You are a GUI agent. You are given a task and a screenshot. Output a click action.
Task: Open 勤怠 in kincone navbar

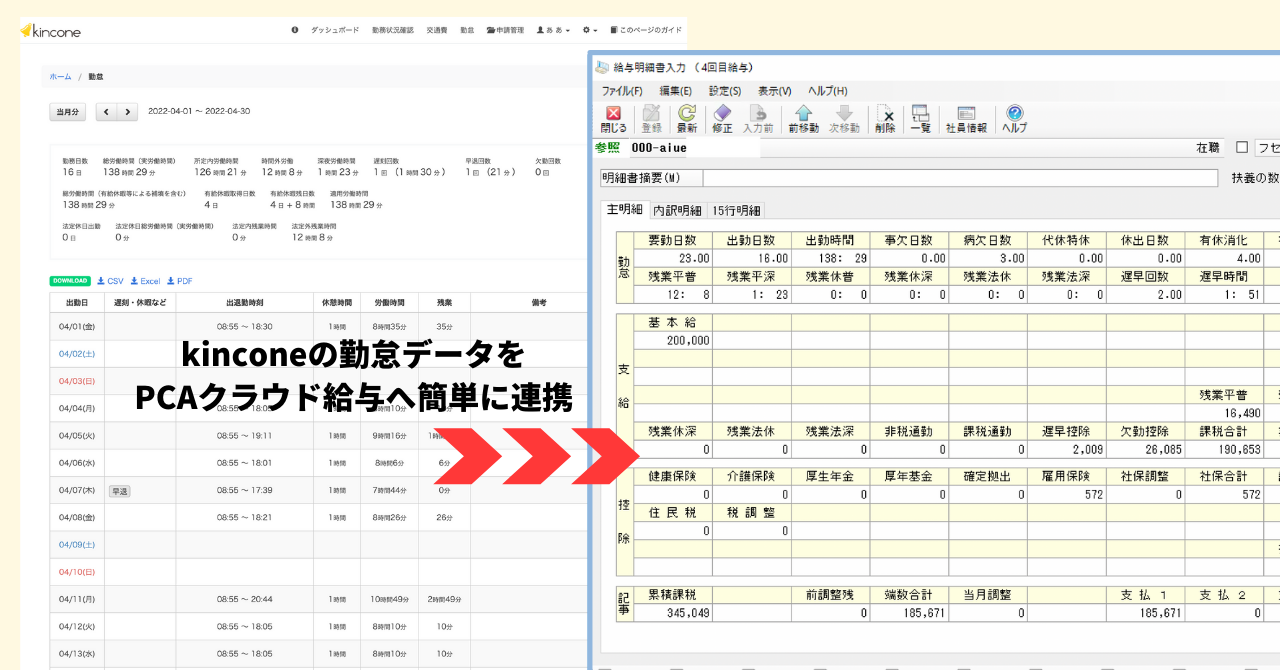pos(467,31)
